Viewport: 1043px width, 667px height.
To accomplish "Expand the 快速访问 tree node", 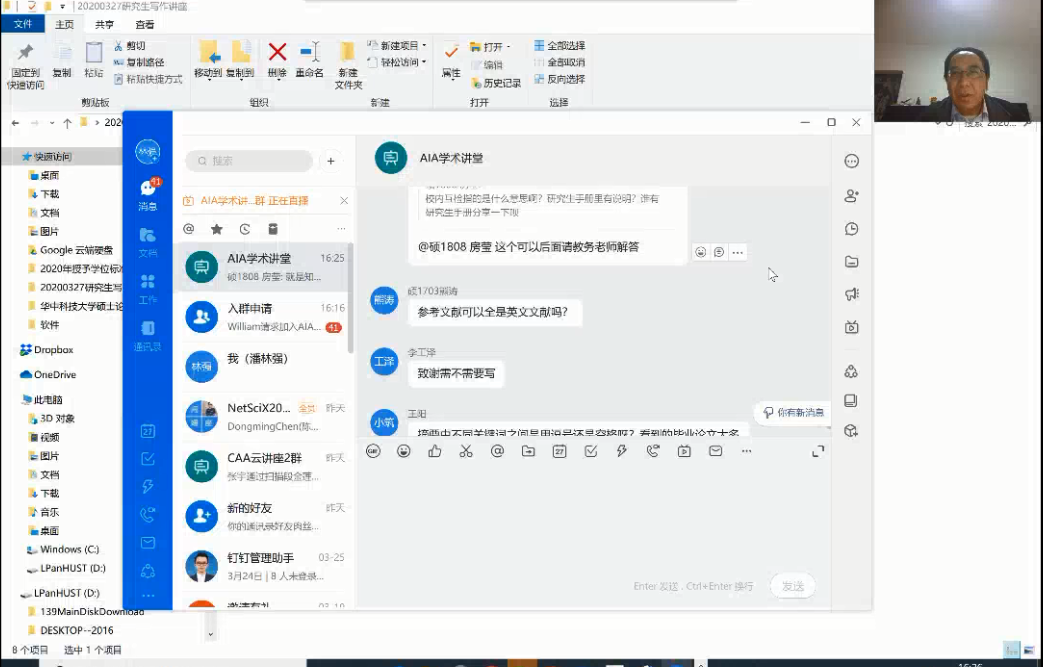I will click(x=11, y=157).
